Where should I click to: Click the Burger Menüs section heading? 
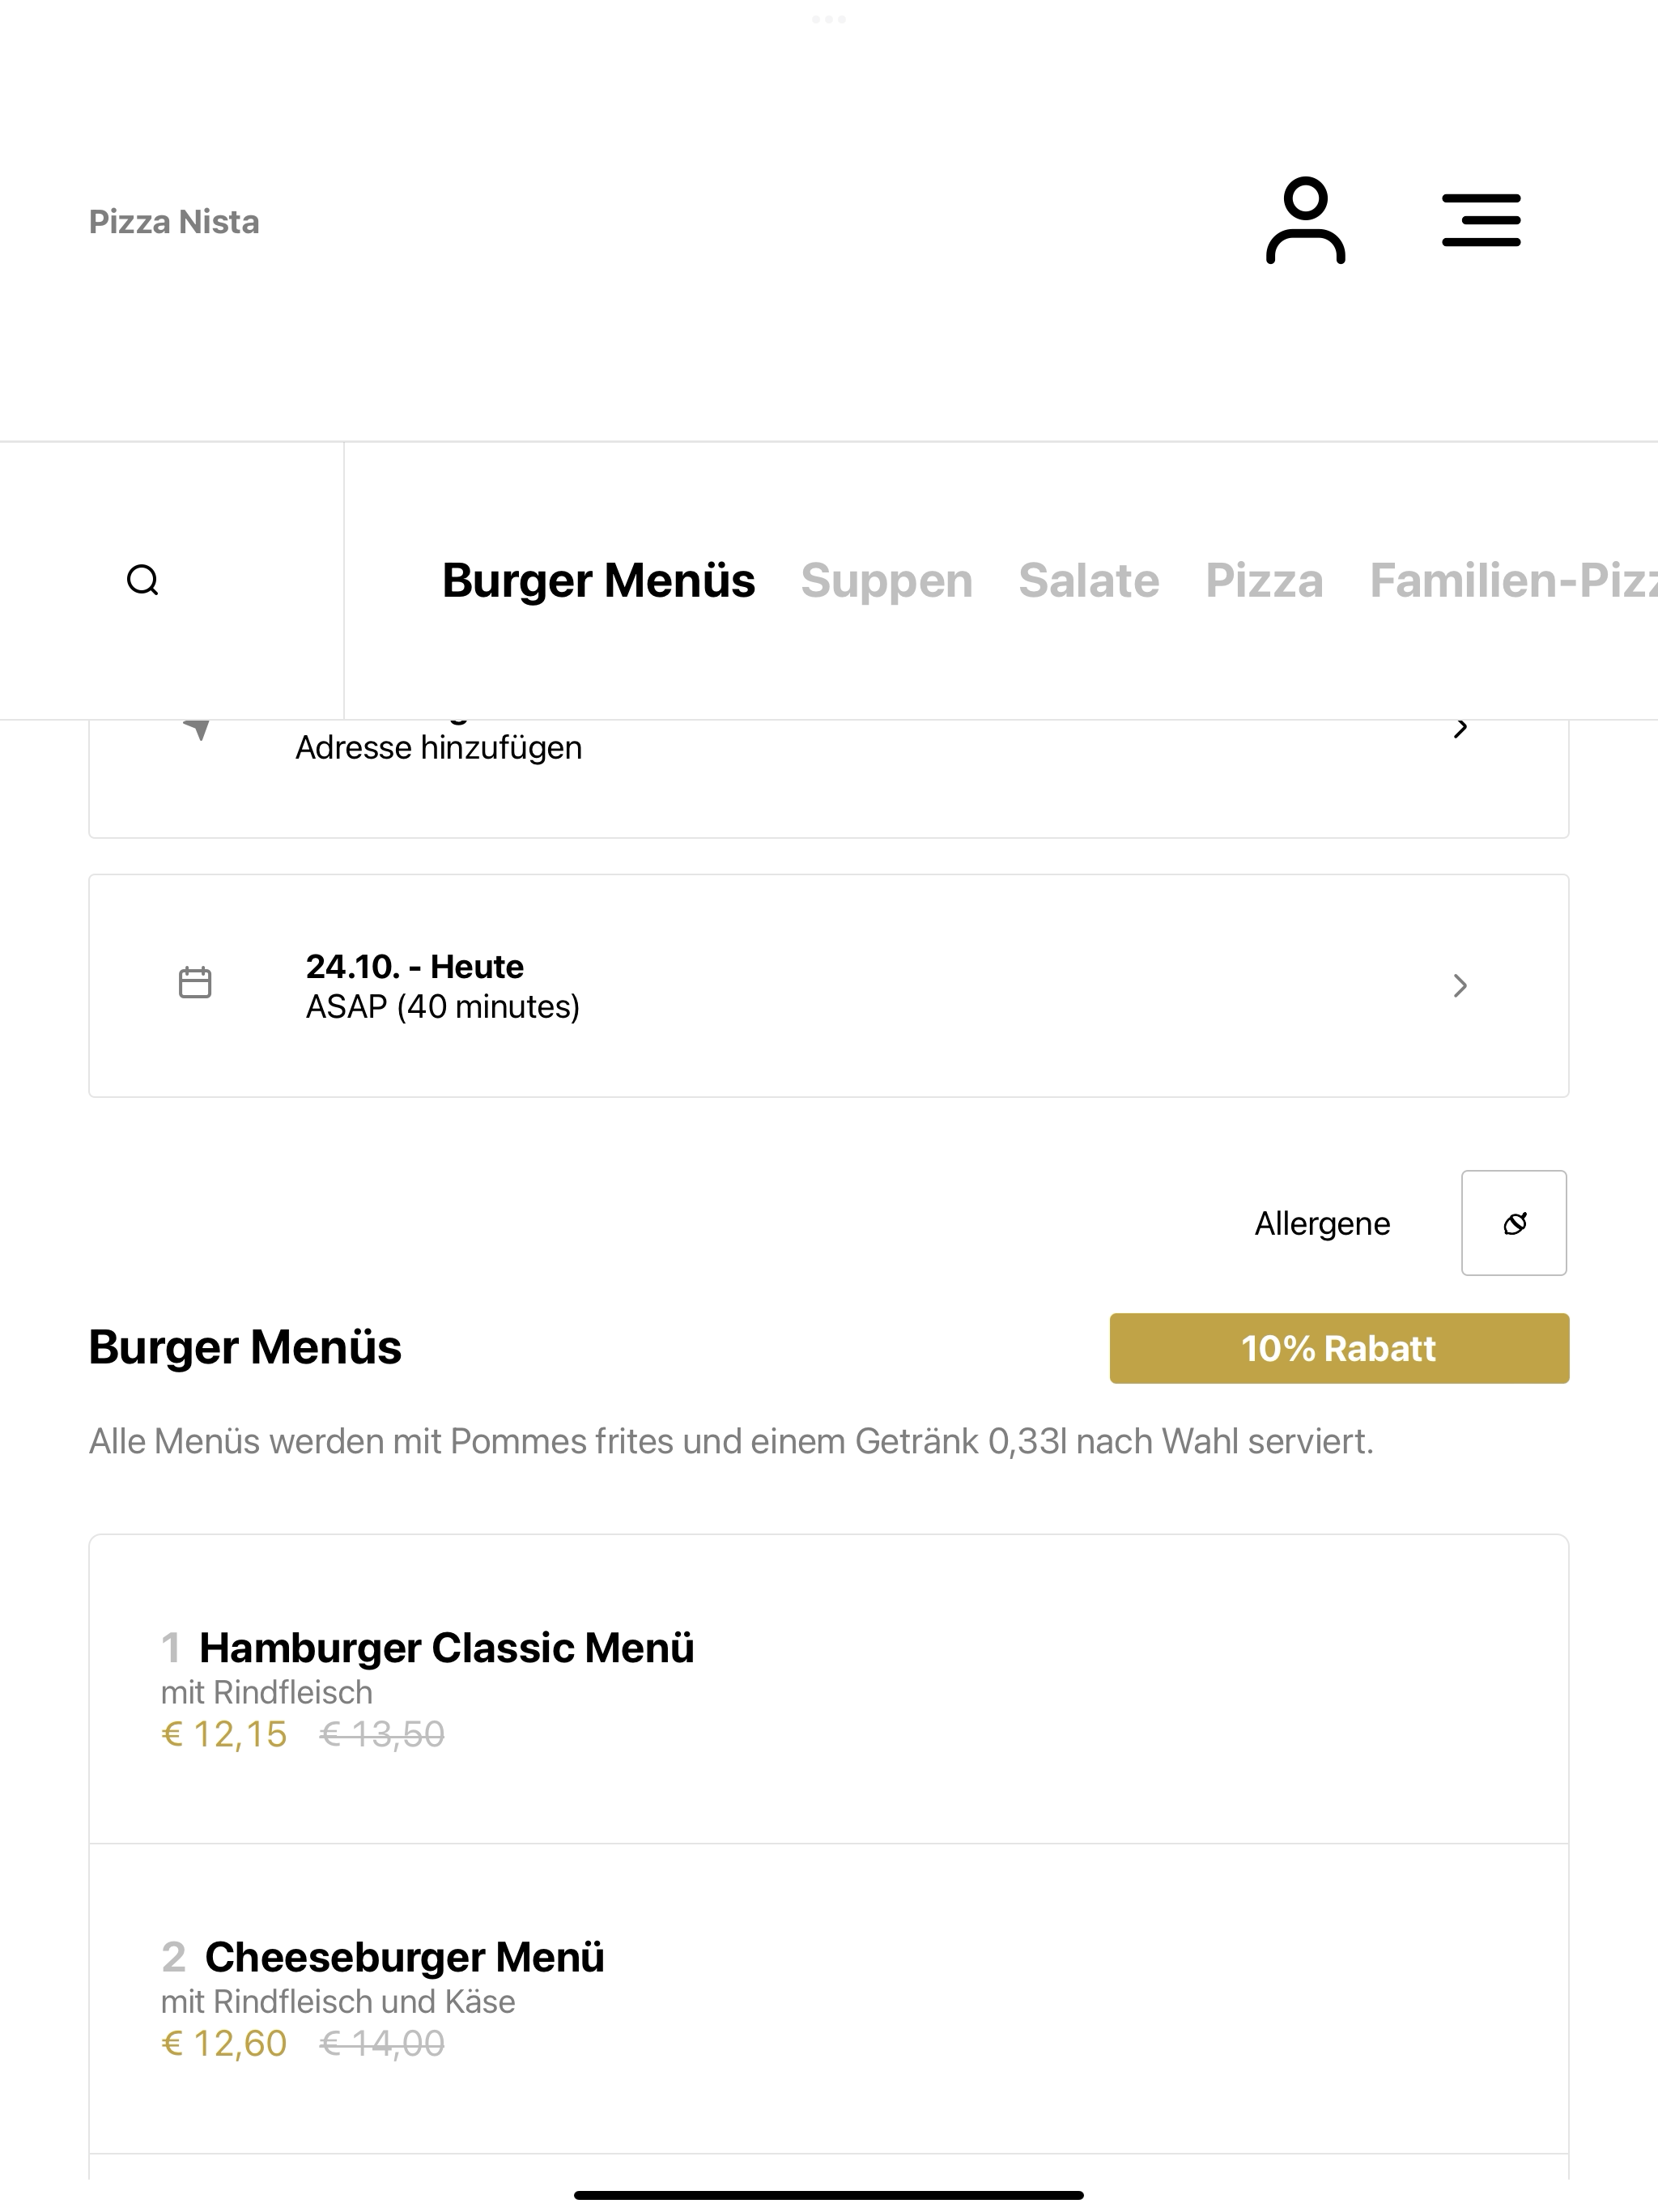pyautogui.click(x=245, y=1347)
